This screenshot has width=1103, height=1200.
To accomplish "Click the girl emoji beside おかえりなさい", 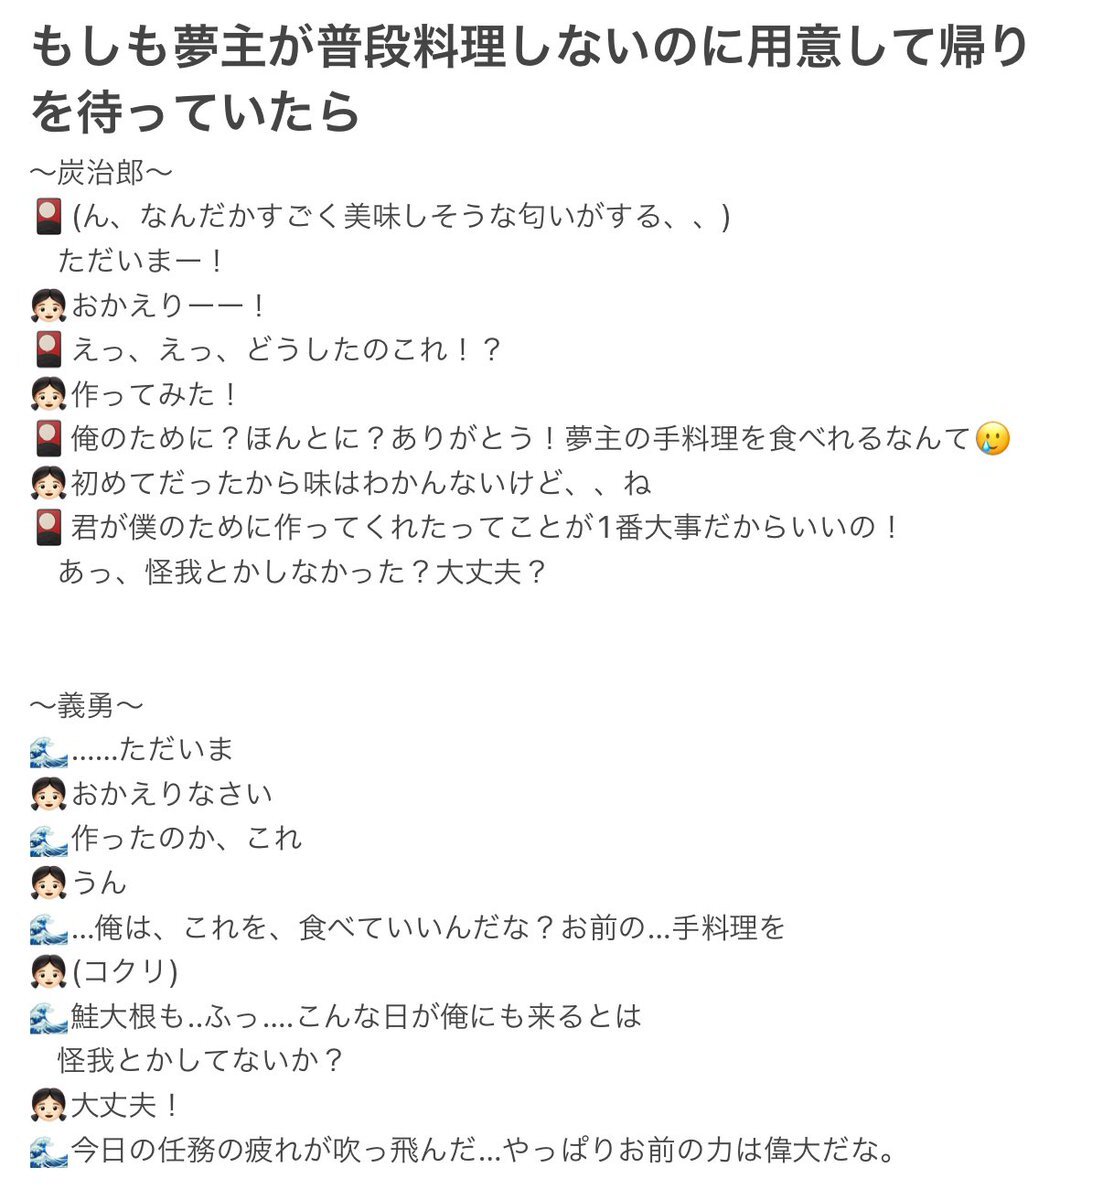I will [48, 794].
